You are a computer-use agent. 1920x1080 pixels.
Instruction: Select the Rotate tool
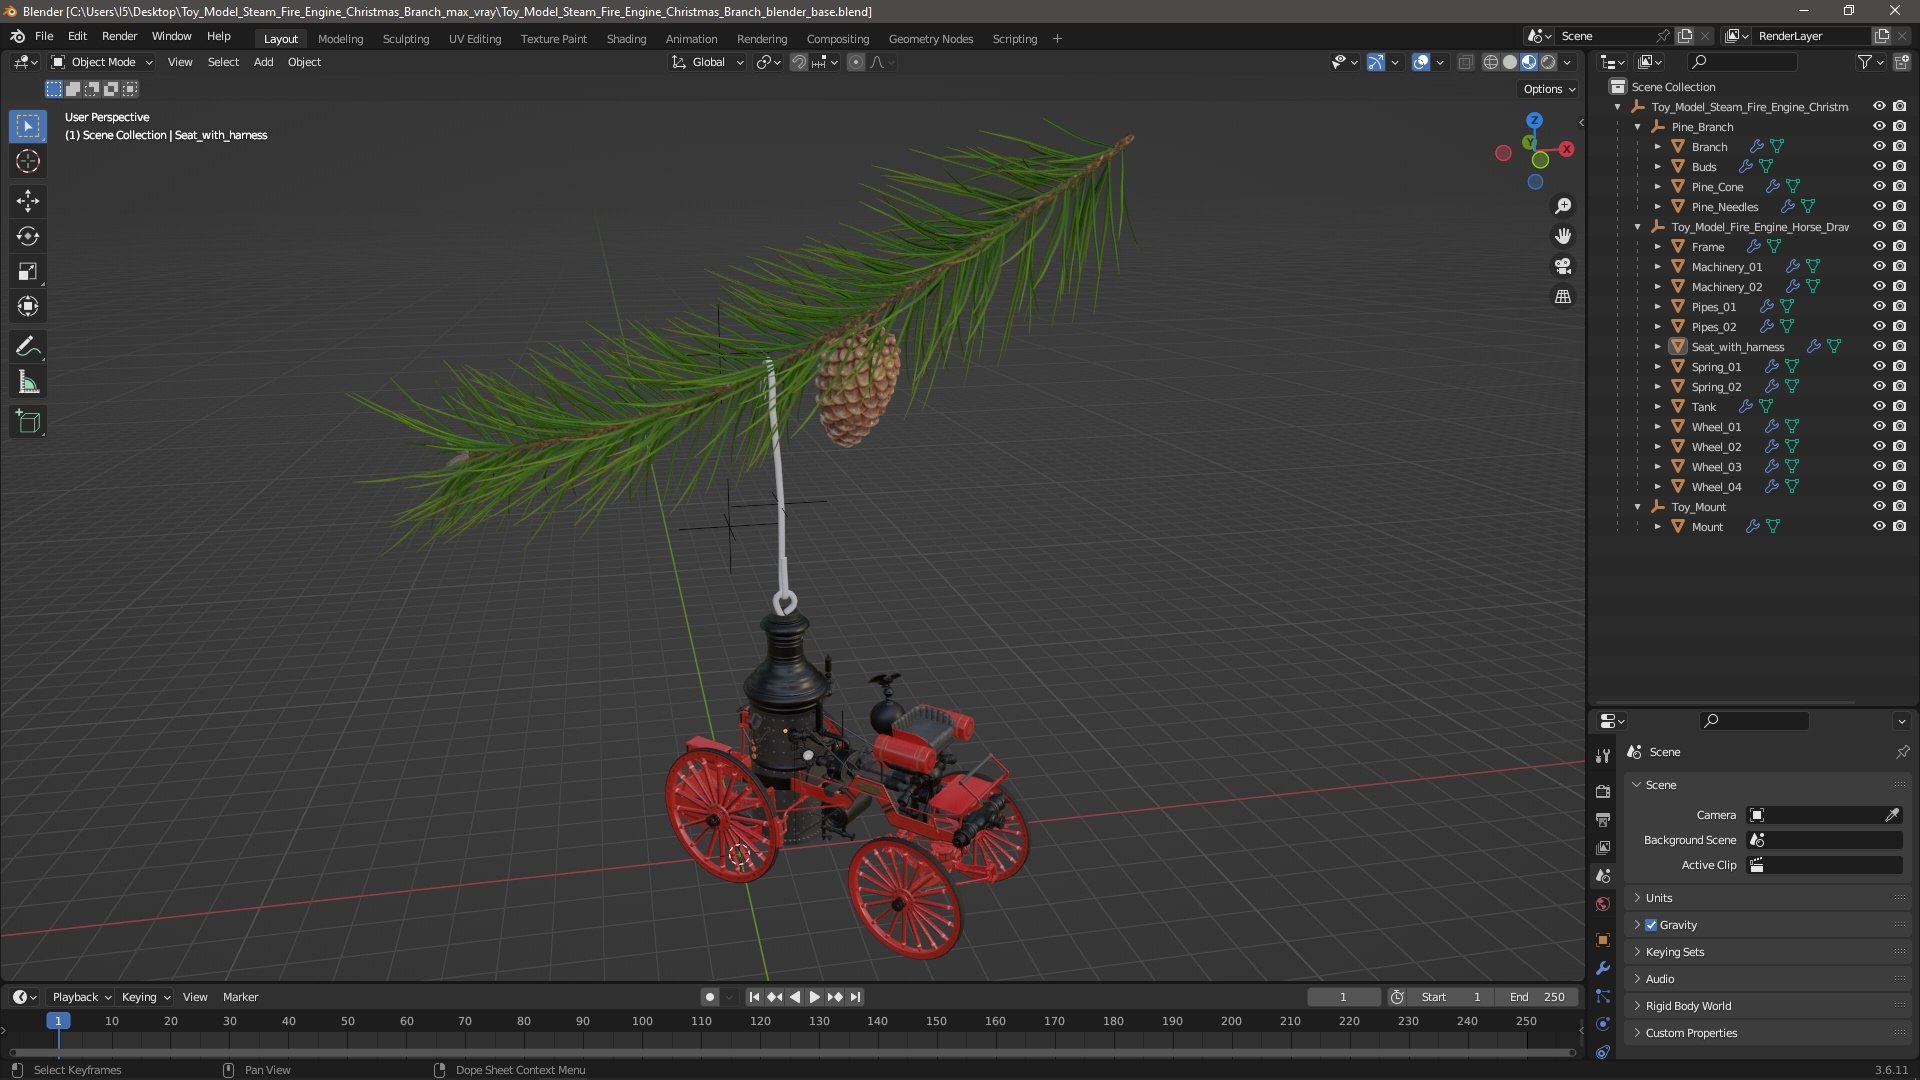[27, 236]
